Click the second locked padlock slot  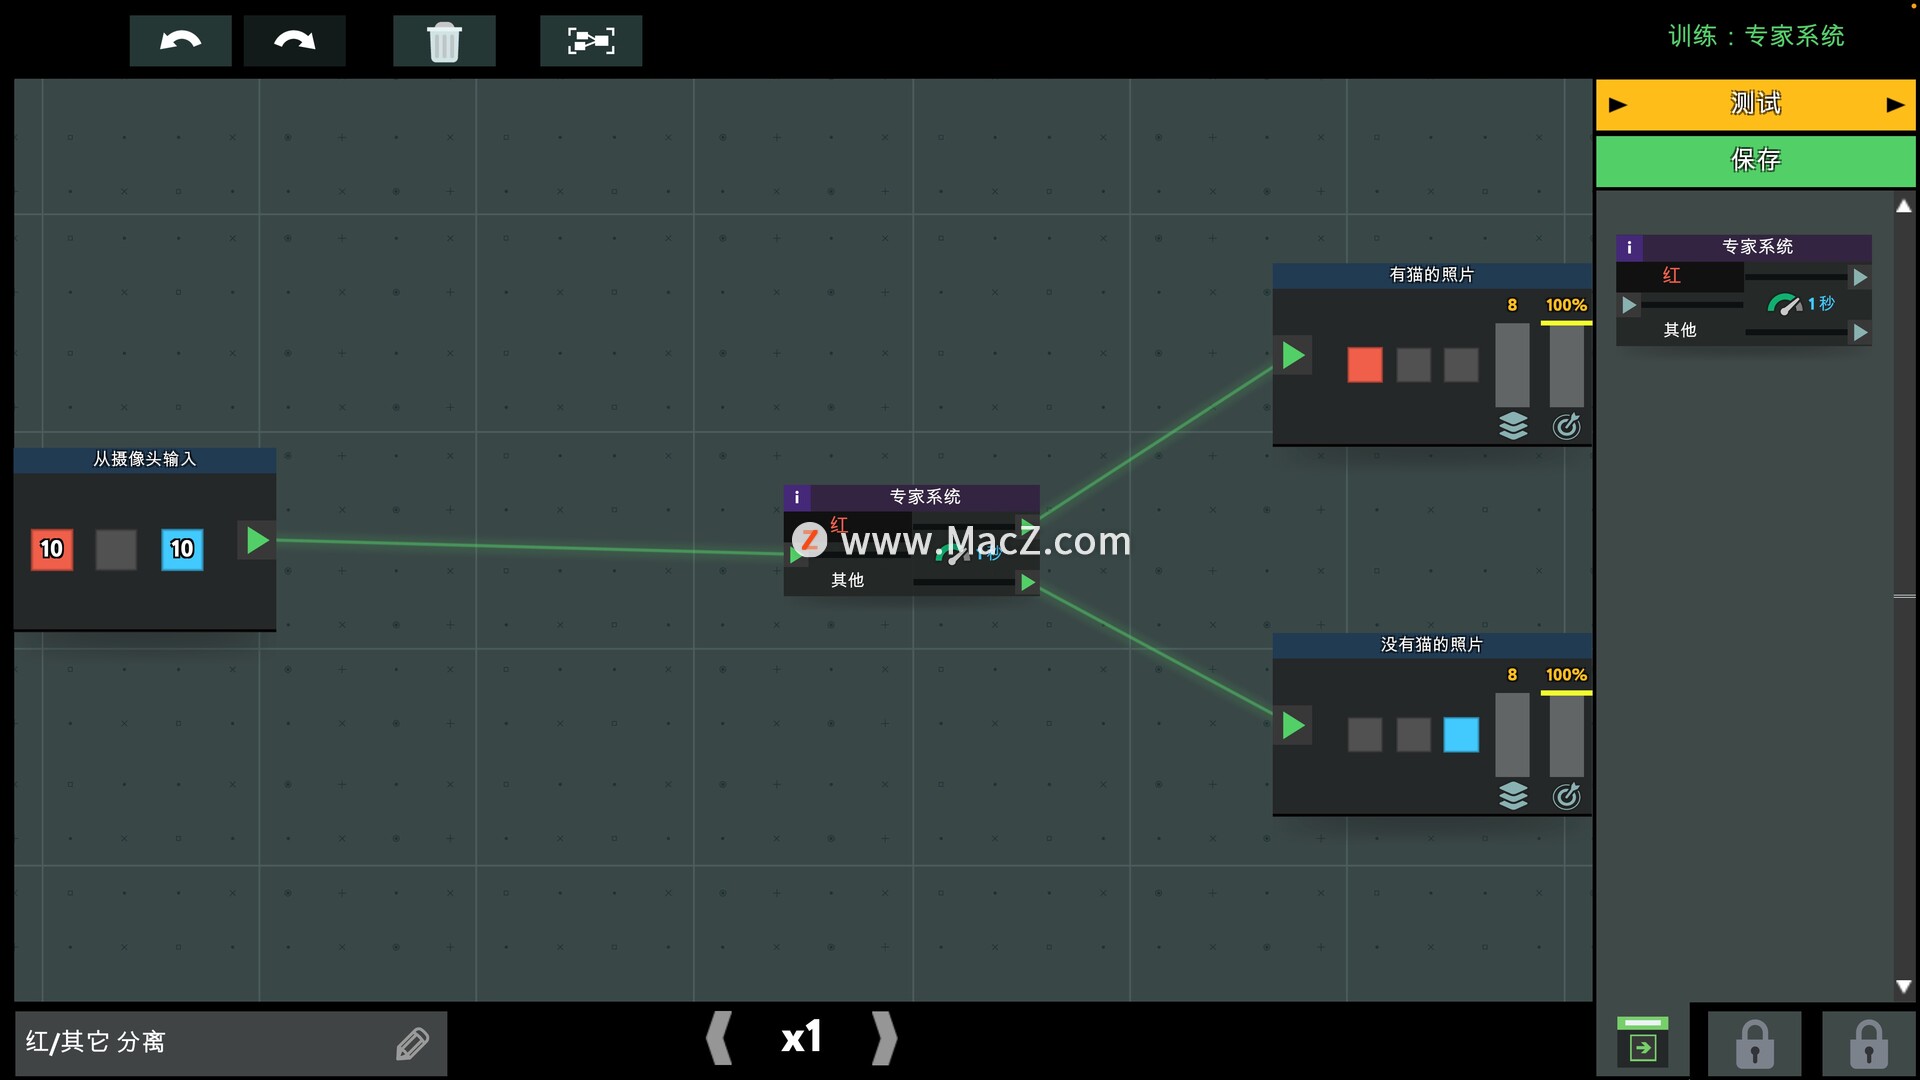point(1868,1043)
